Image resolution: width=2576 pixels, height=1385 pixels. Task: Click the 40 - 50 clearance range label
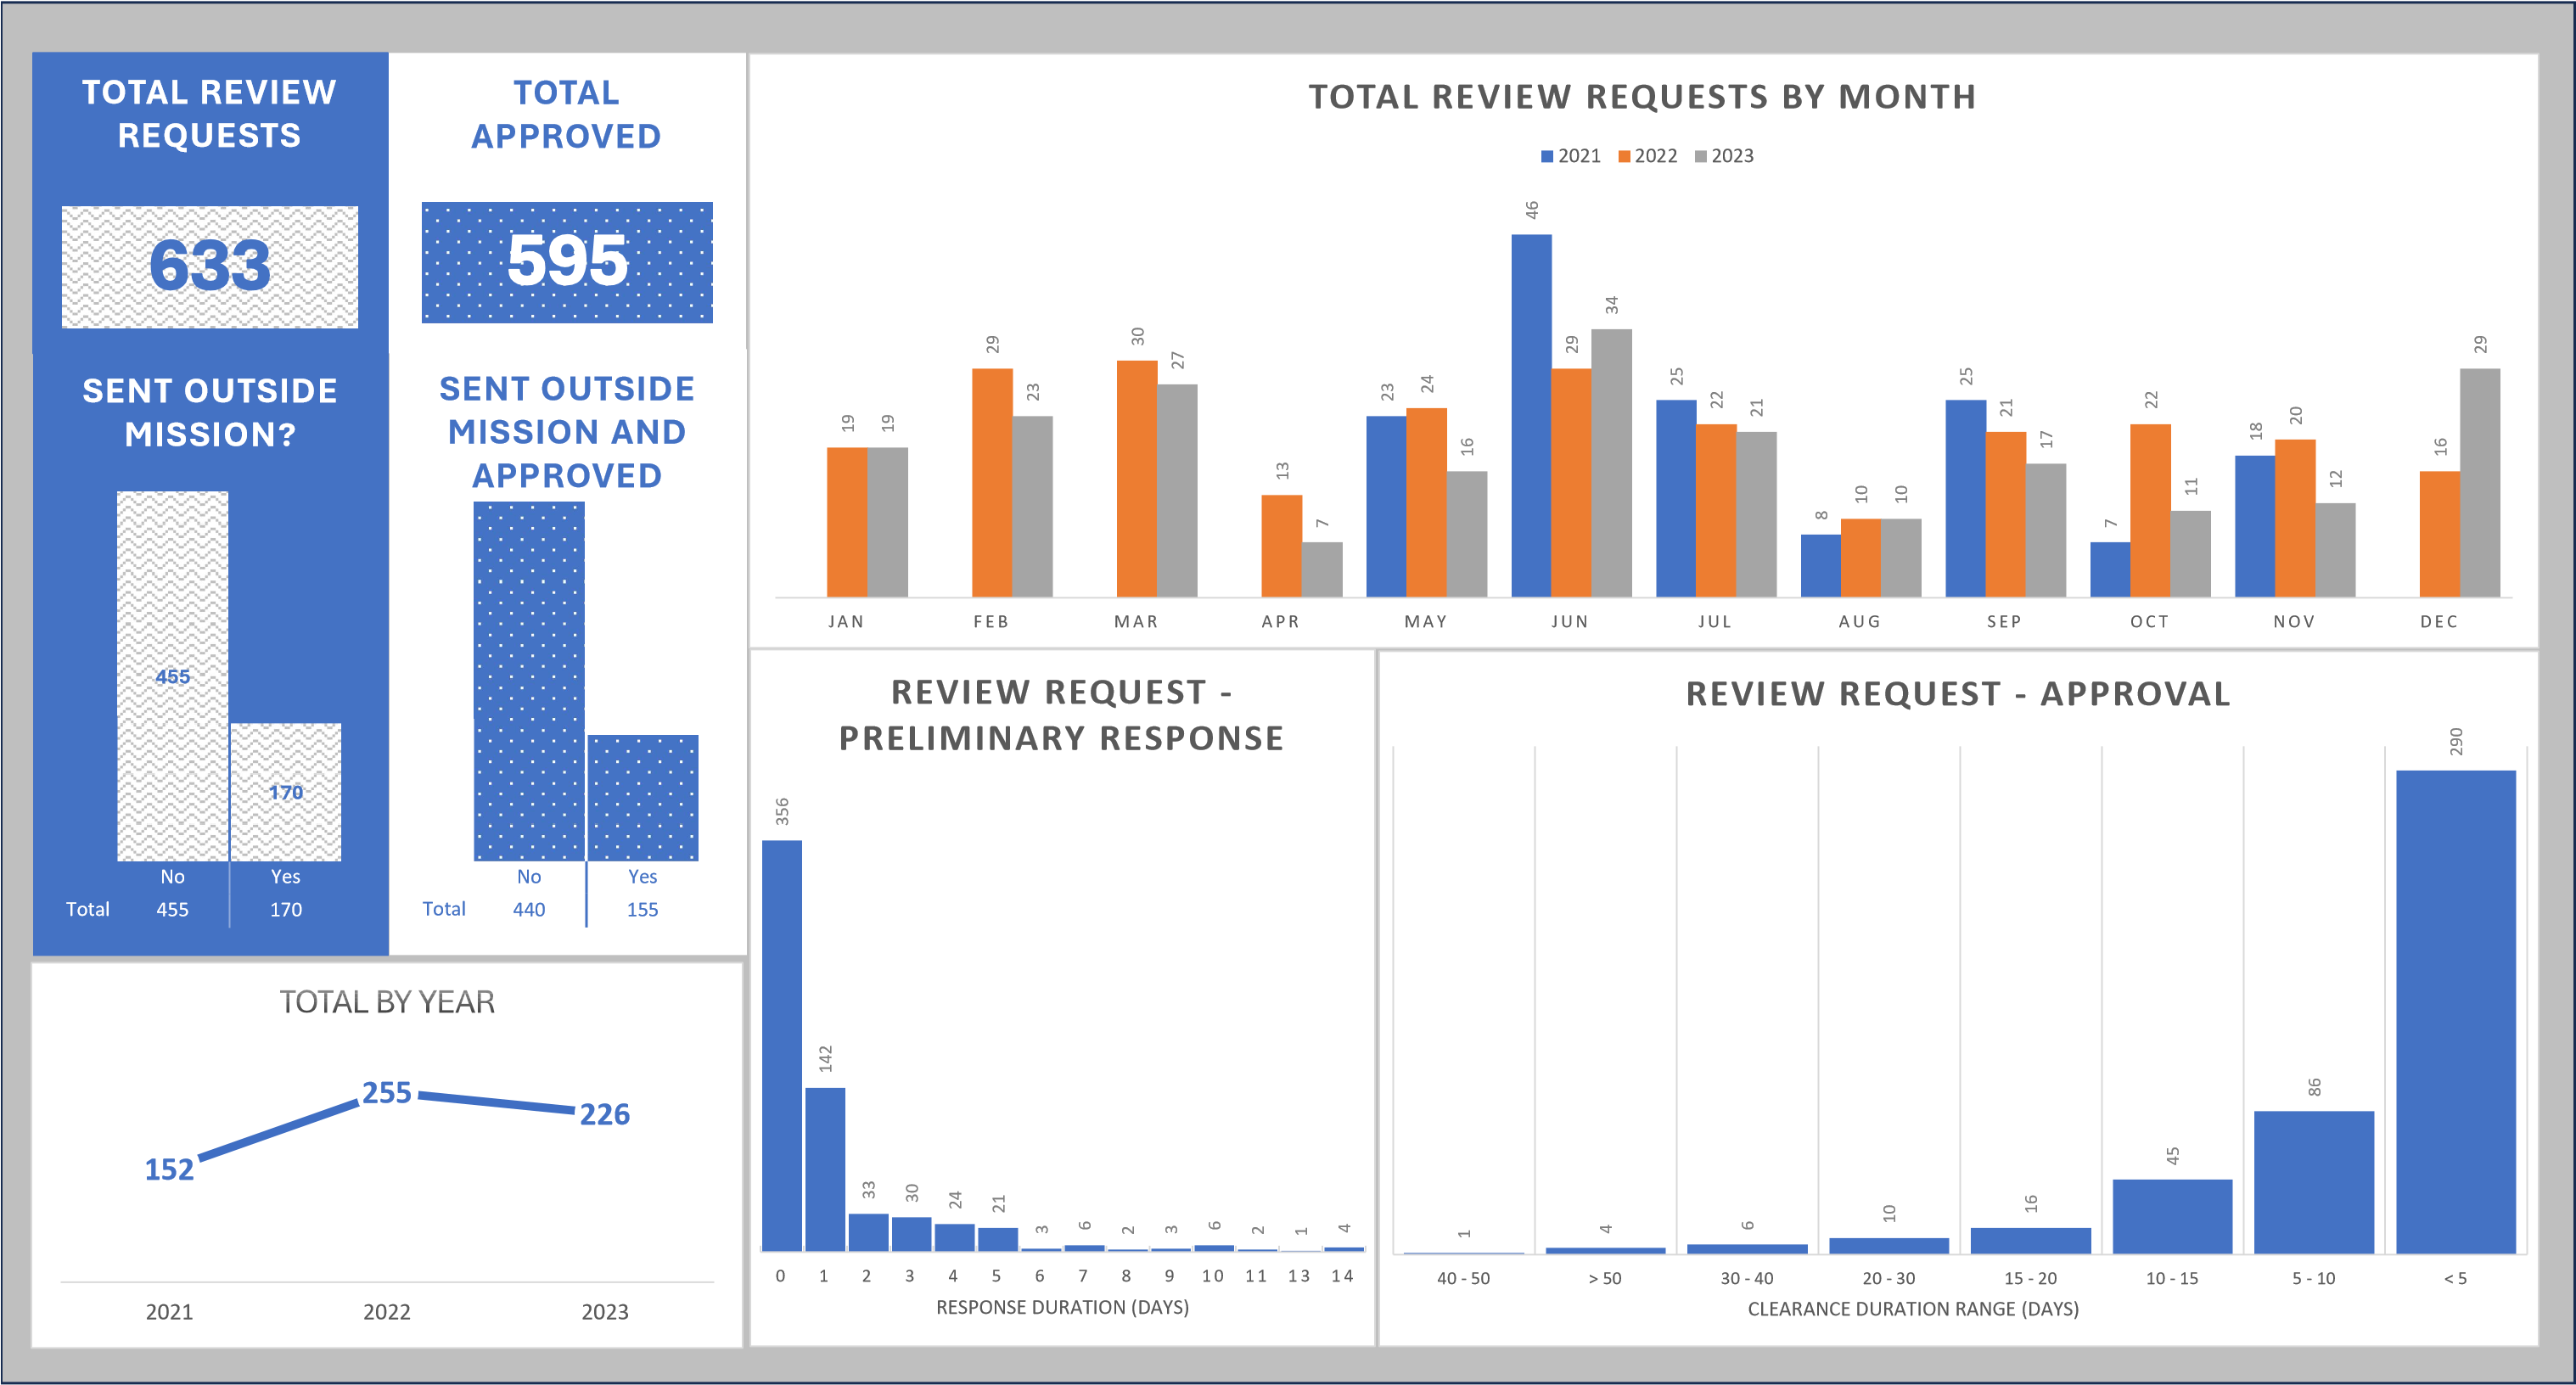click(x=1463, y=1278)
